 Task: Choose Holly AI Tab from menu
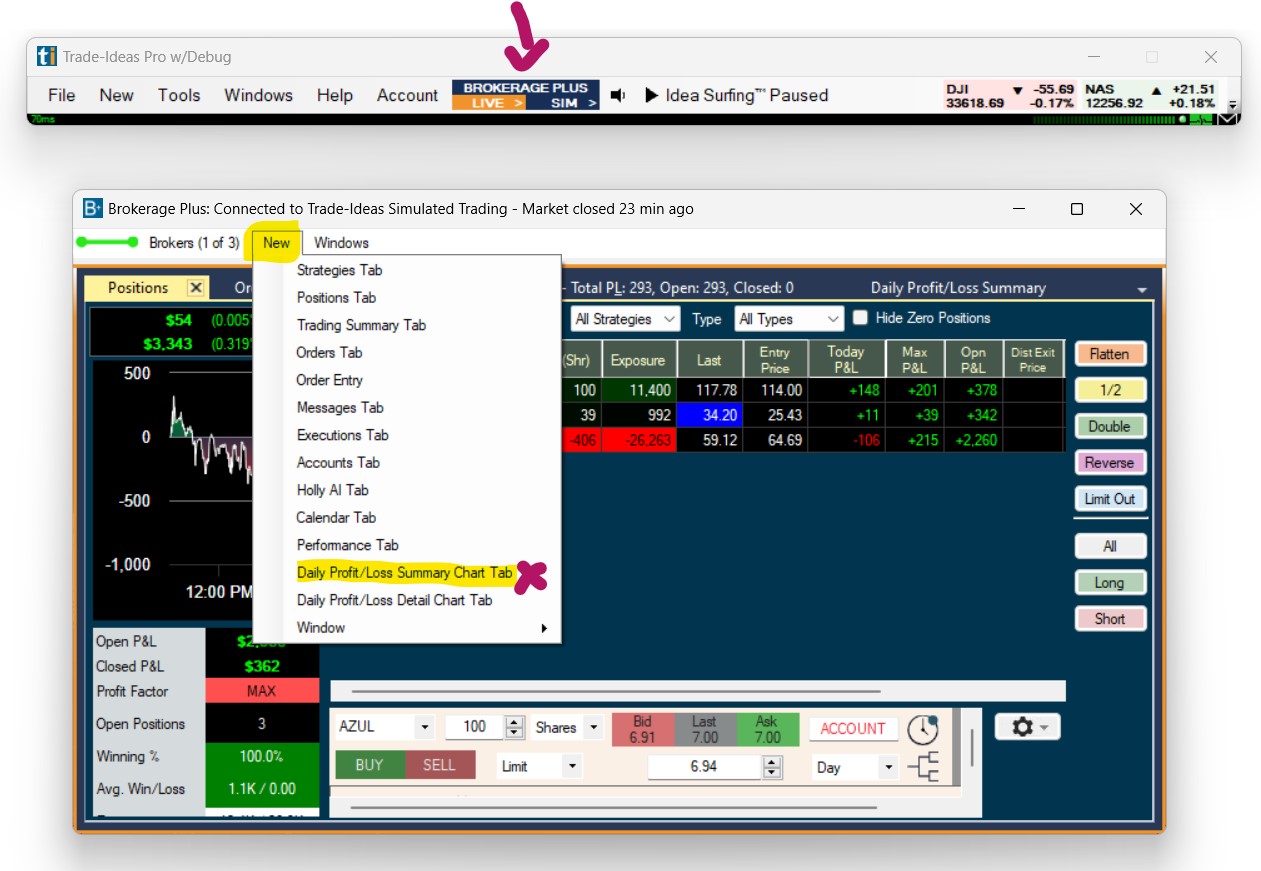(332, 490)
